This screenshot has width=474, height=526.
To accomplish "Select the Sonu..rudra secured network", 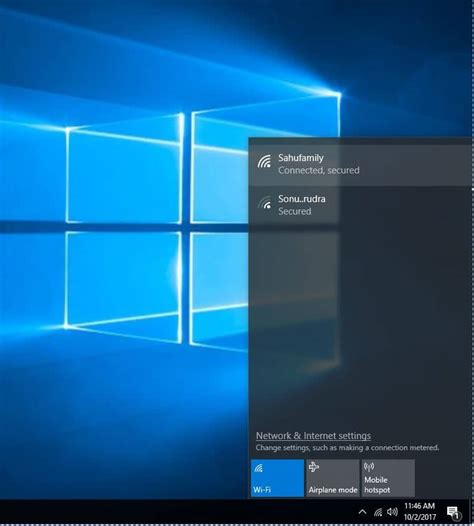I will [361, 205].
